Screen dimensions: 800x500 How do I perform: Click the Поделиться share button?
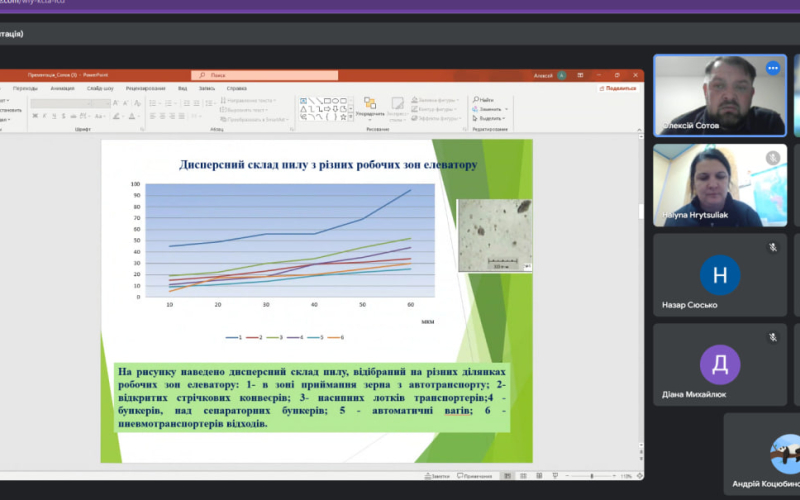(618, 88)
